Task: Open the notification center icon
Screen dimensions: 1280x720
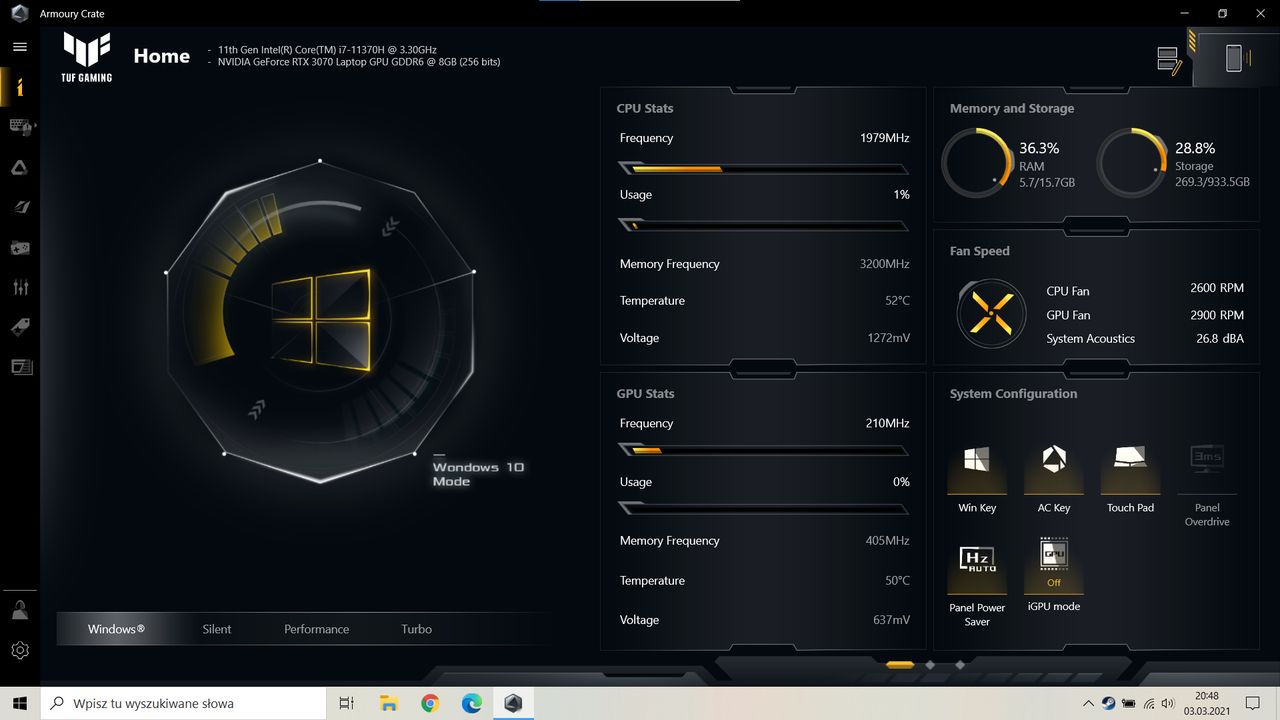Action: point(1253,703)
